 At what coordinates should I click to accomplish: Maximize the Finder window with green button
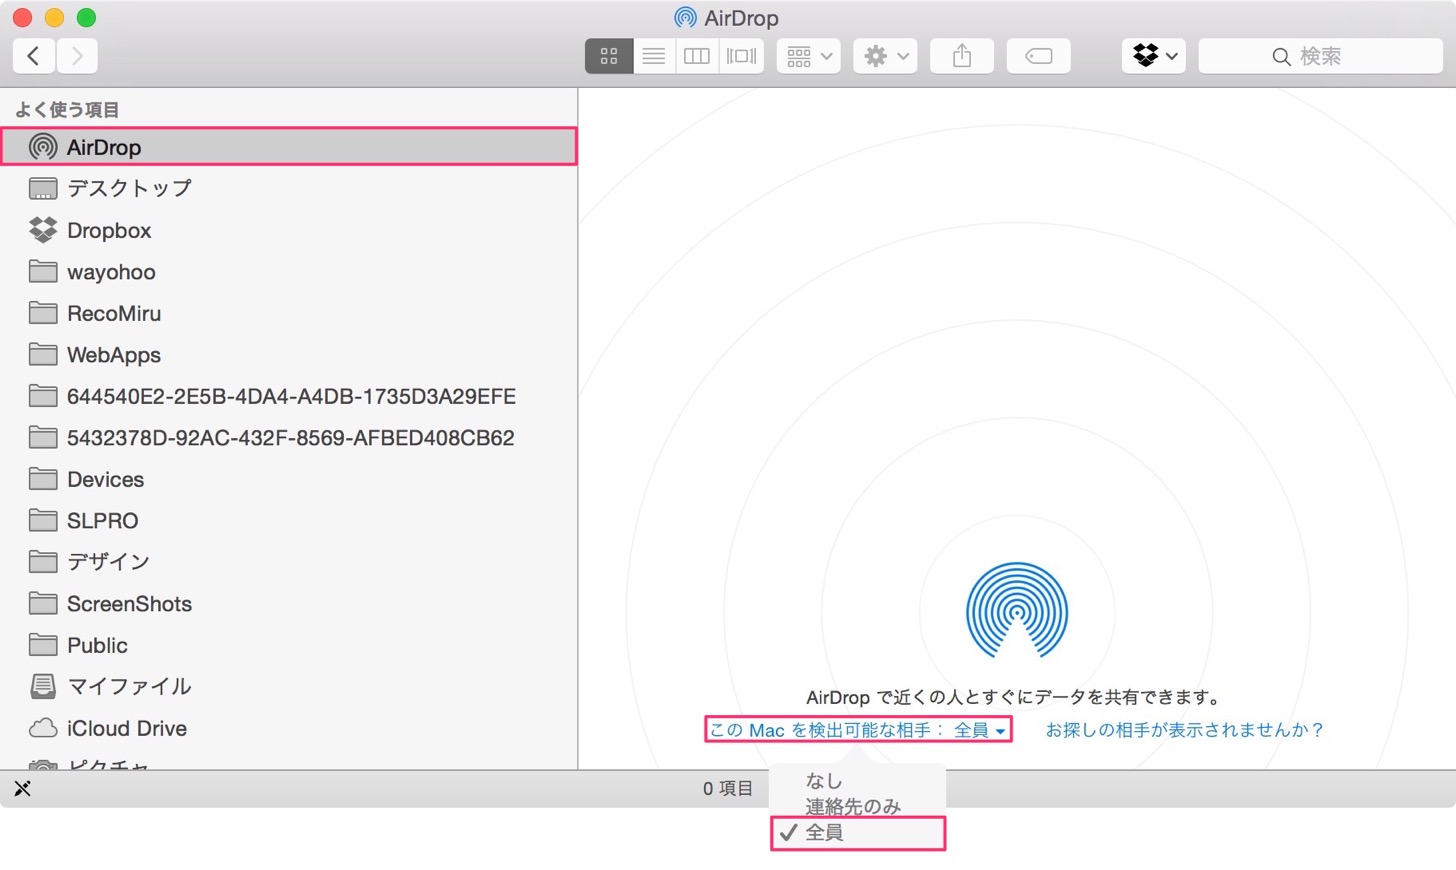click(86, 17)
